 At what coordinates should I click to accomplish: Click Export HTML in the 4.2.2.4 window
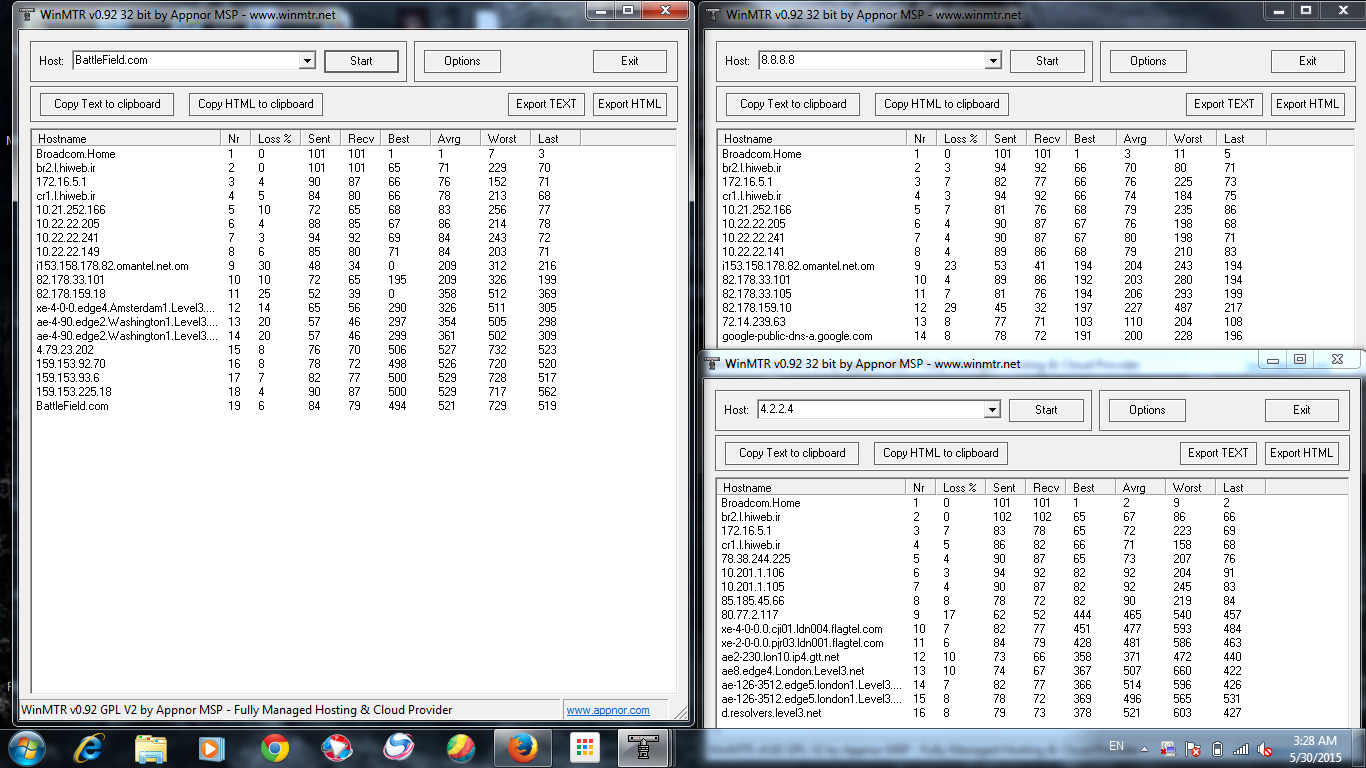1301,453
